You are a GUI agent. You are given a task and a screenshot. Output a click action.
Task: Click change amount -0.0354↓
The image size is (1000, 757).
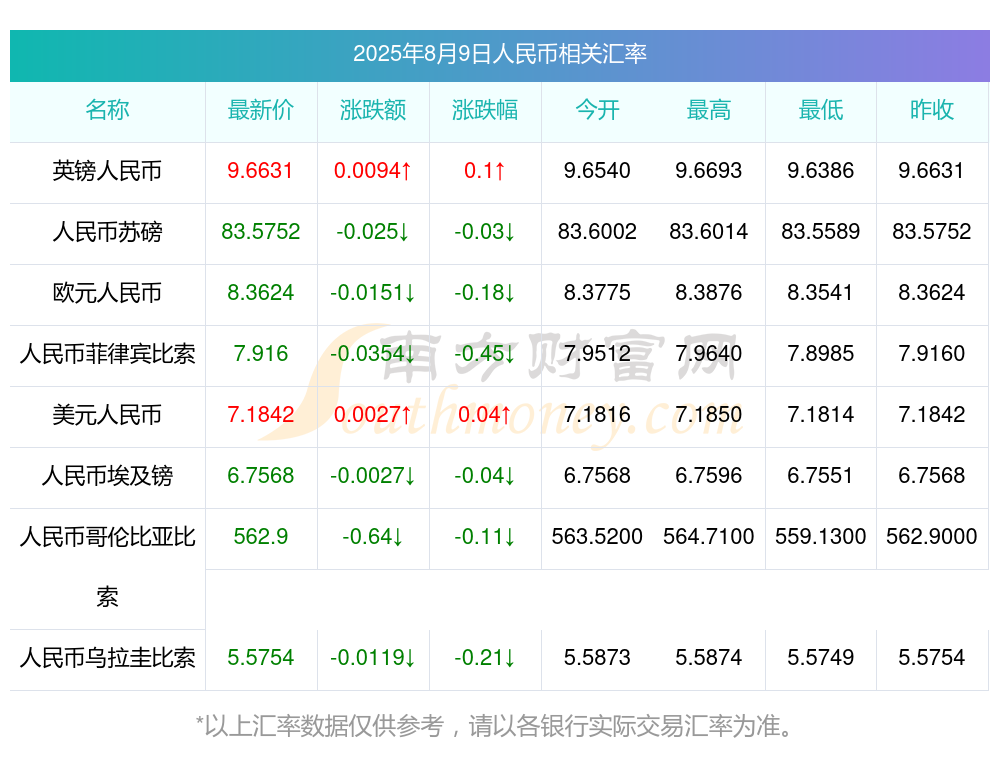(373, 353)
